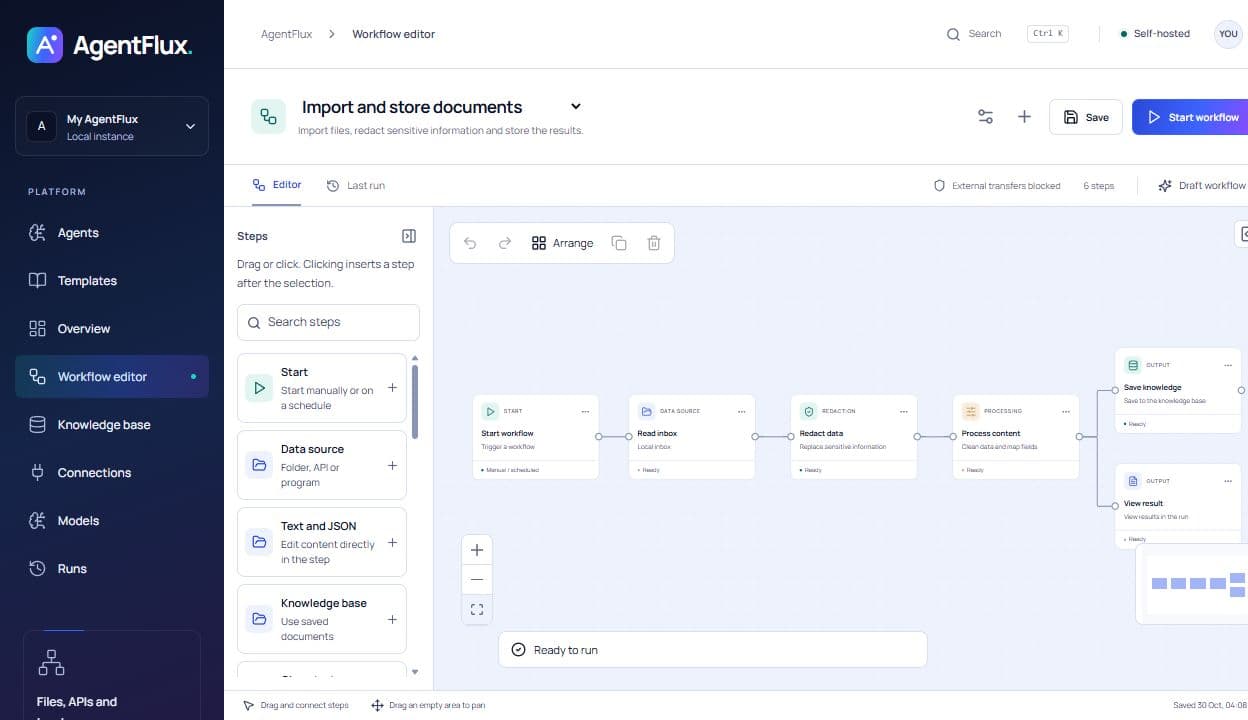Viewport: 1248px width, 720px height.
Task: Open the workflow title dropdown chevron
Action: [x=576, y=106]
